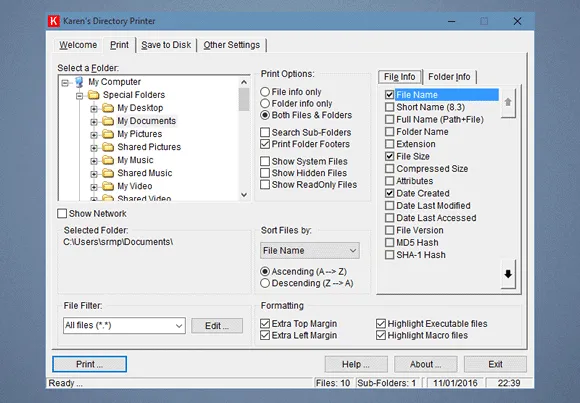Open the Sort Files by dropdown
Screen dimensions: 580x403
click(x=310, y=251)
